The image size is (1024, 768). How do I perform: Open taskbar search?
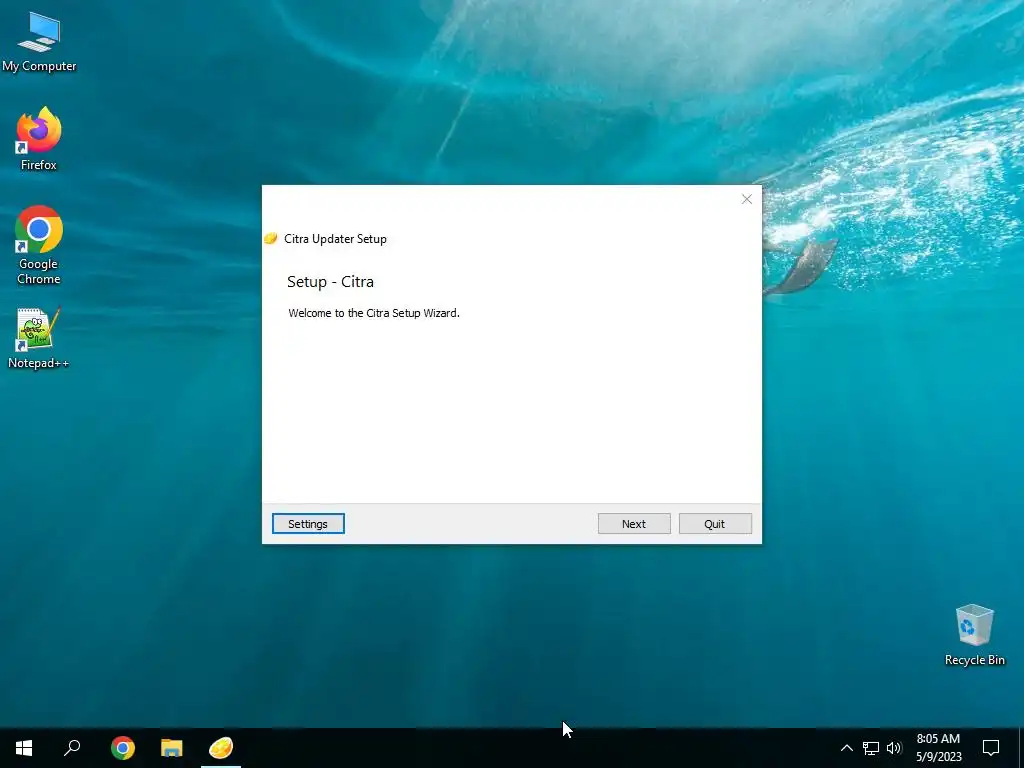pos(72,748)
